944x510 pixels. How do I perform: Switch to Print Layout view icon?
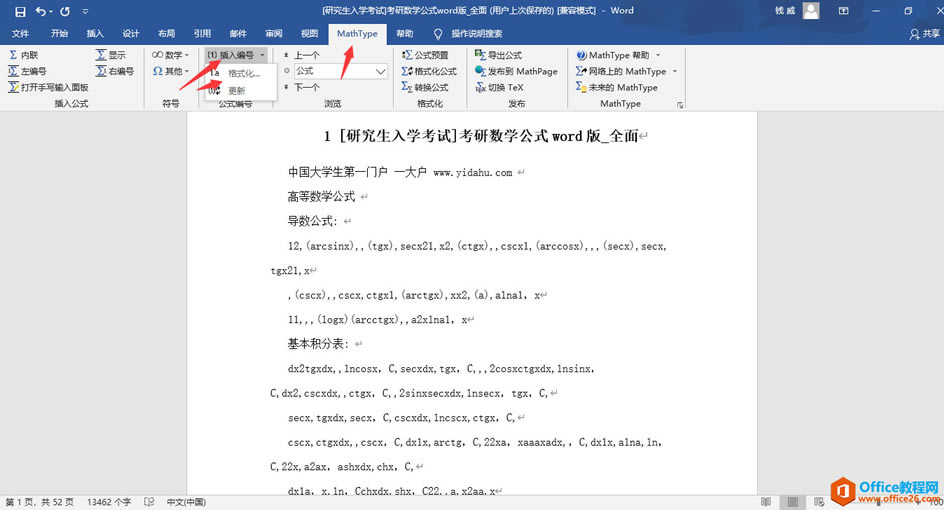(793, 502)
